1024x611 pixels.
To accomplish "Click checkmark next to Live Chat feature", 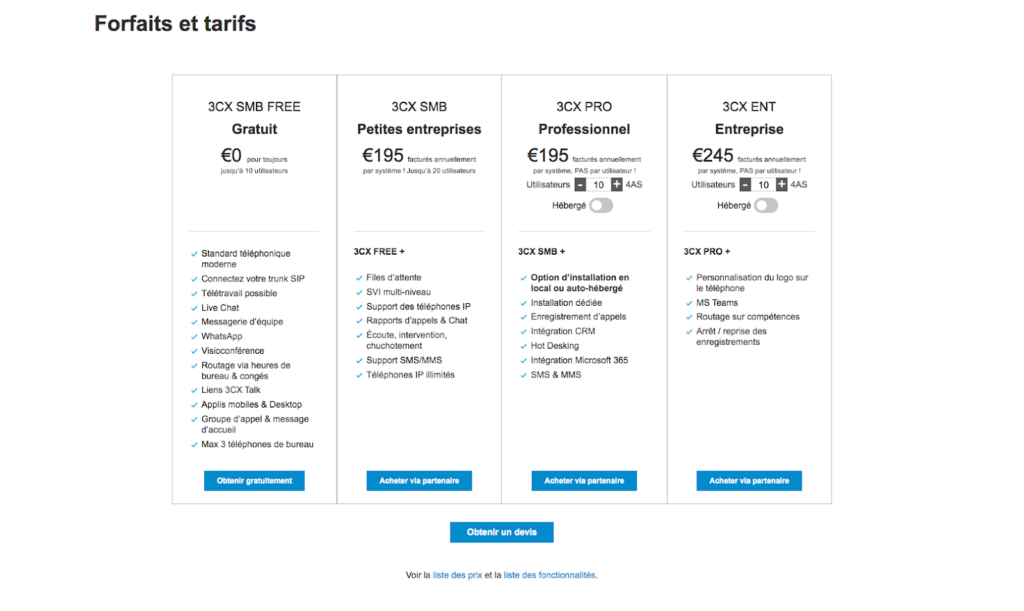I will click(x=194, y=308).
